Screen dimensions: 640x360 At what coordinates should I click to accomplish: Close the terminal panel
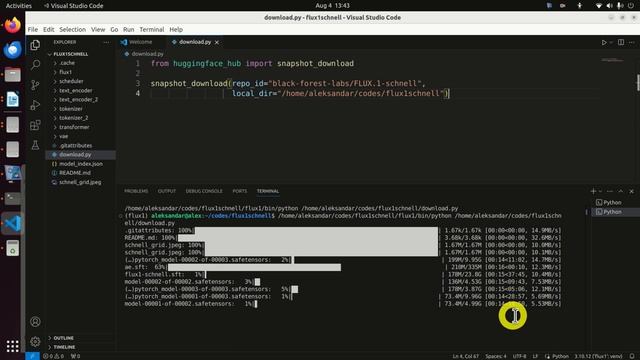pyautogui.click(x=631, y=191)
